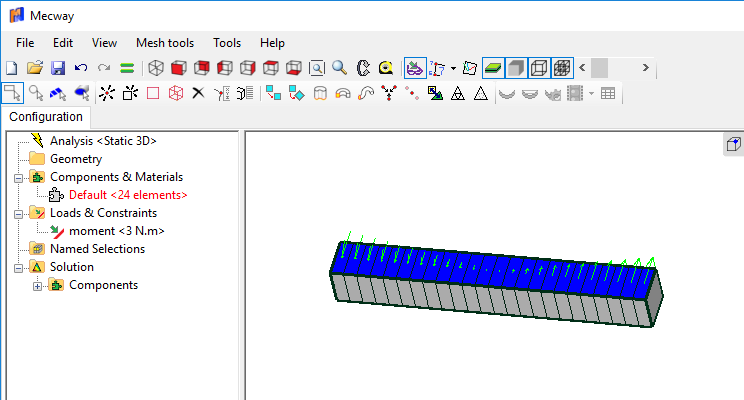Image resolution: width=744 pixels, height=400 pixels.
Task: Select the Configuration tab
Action: [x=46, y=117]
